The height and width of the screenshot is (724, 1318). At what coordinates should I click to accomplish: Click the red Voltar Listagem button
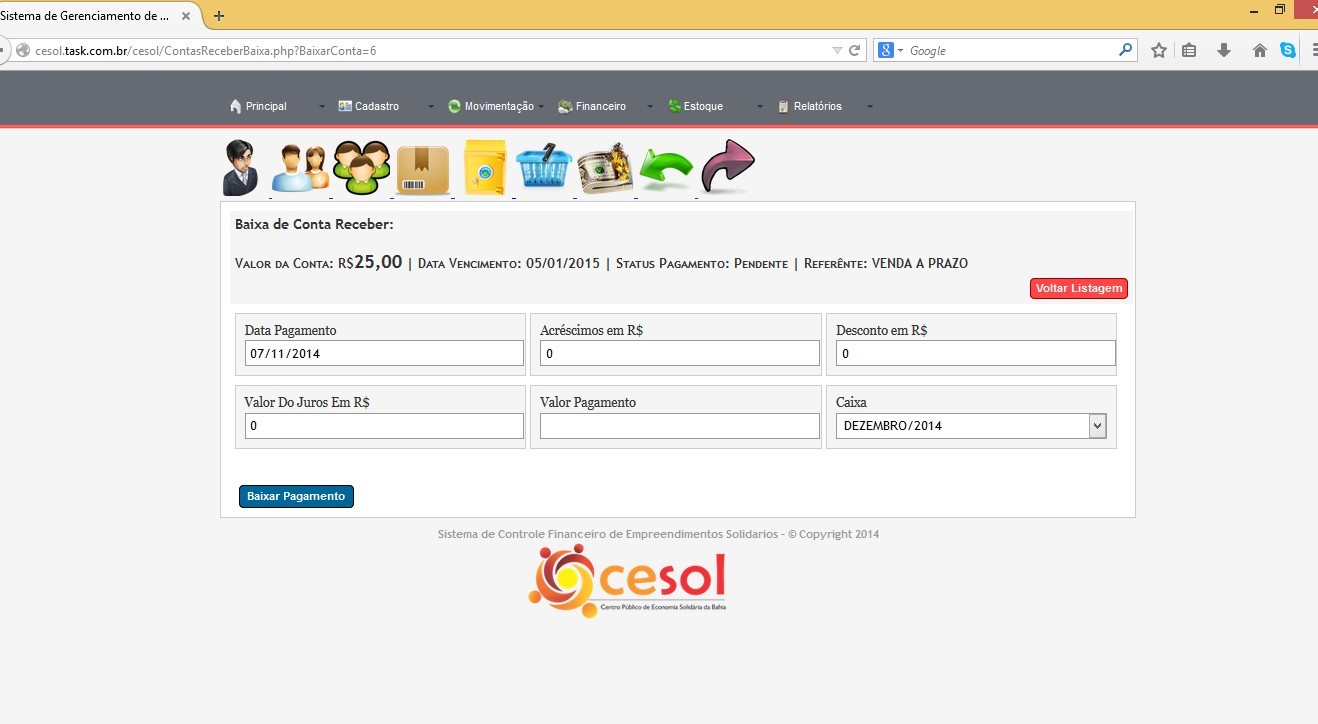[1078, 289]
